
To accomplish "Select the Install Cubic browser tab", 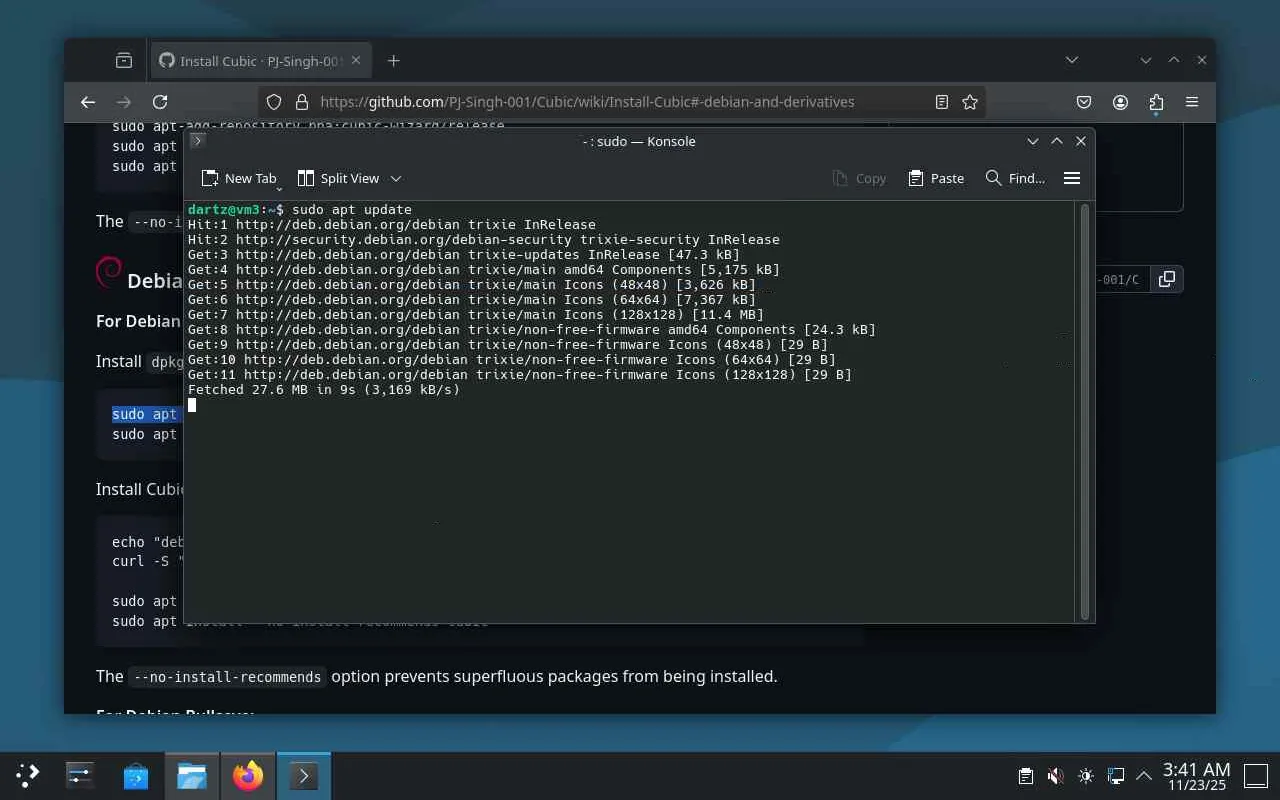I will [260, 61].
